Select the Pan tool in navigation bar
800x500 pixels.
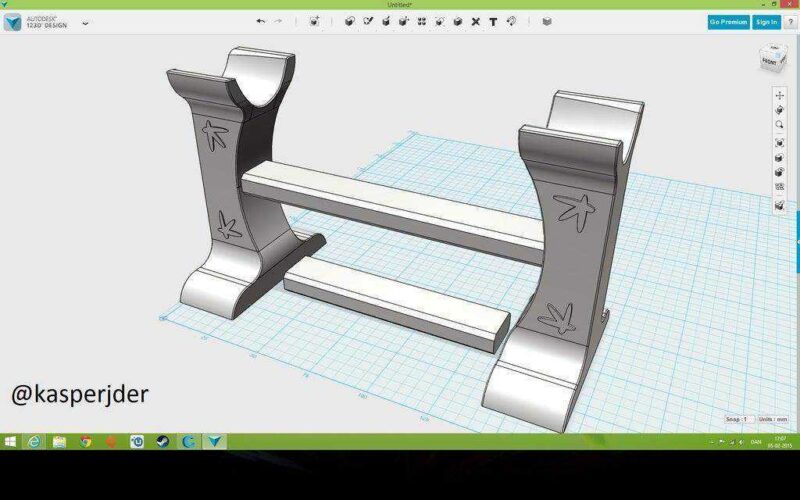point(780,95)
